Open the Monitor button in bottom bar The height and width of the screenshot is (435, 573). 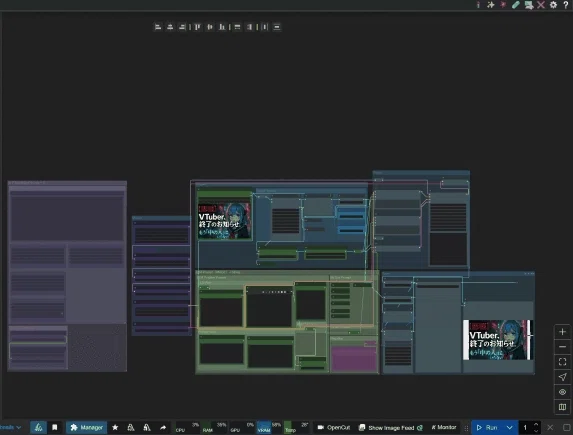click(444, 427)
